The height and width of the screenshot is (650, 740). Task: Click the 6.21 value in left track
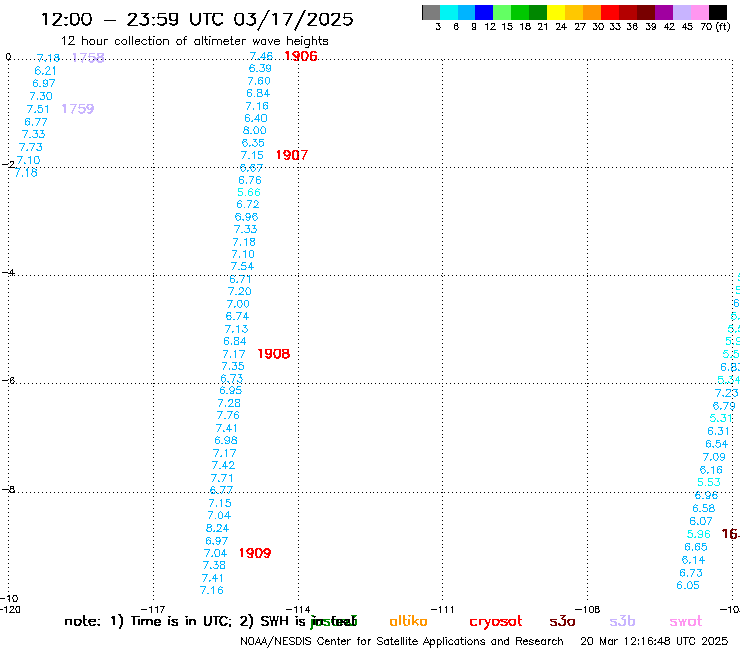45,71
